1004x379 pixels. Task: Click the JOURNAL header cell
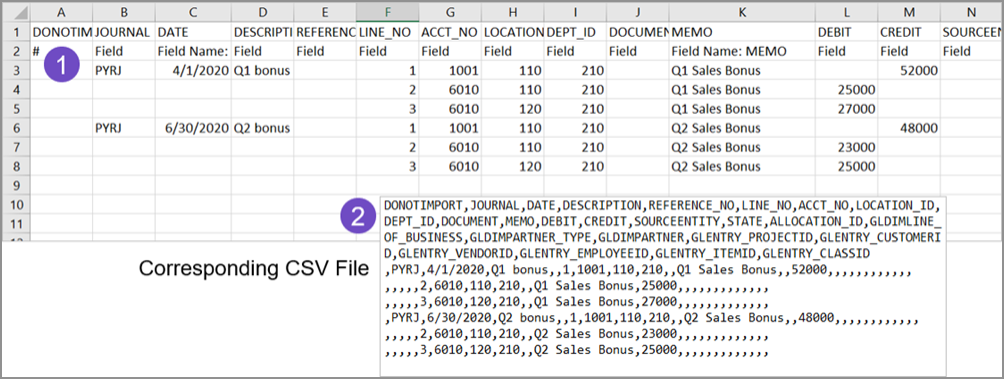124,31
